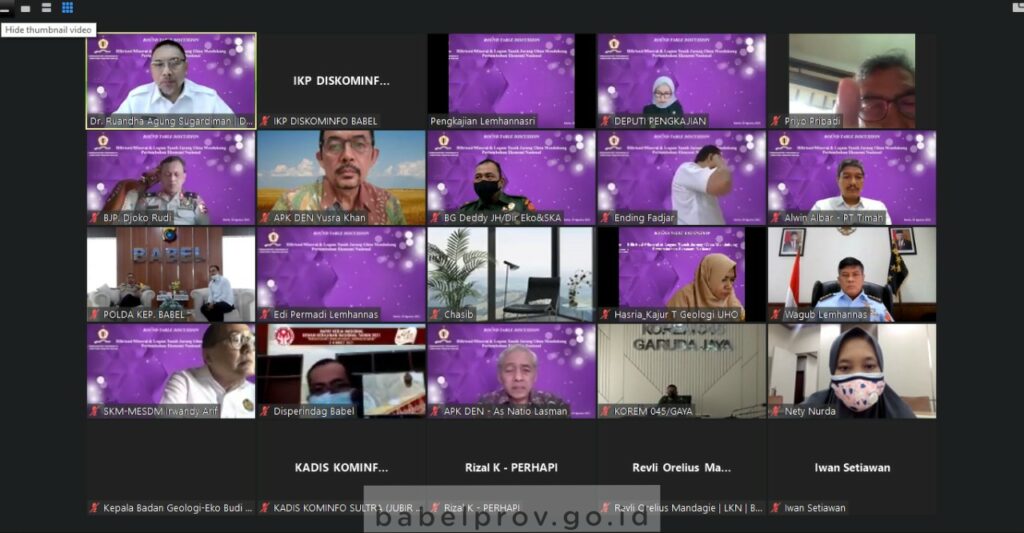
Task: Click muted mic icon beside Priyo Pribadi
Action: click(776, 121)
